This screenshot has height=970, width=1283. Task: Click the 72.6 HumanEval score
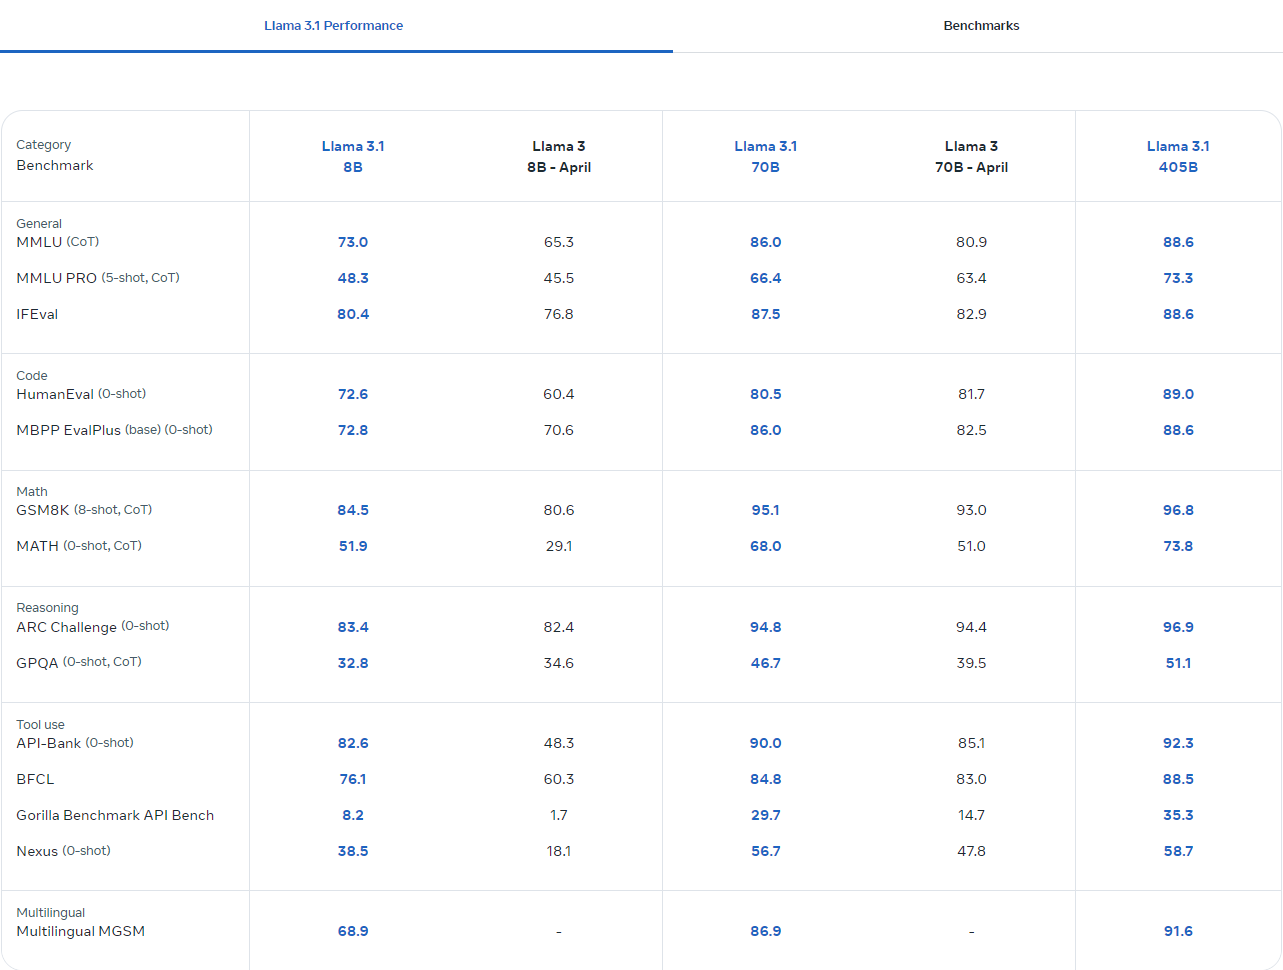353,394
